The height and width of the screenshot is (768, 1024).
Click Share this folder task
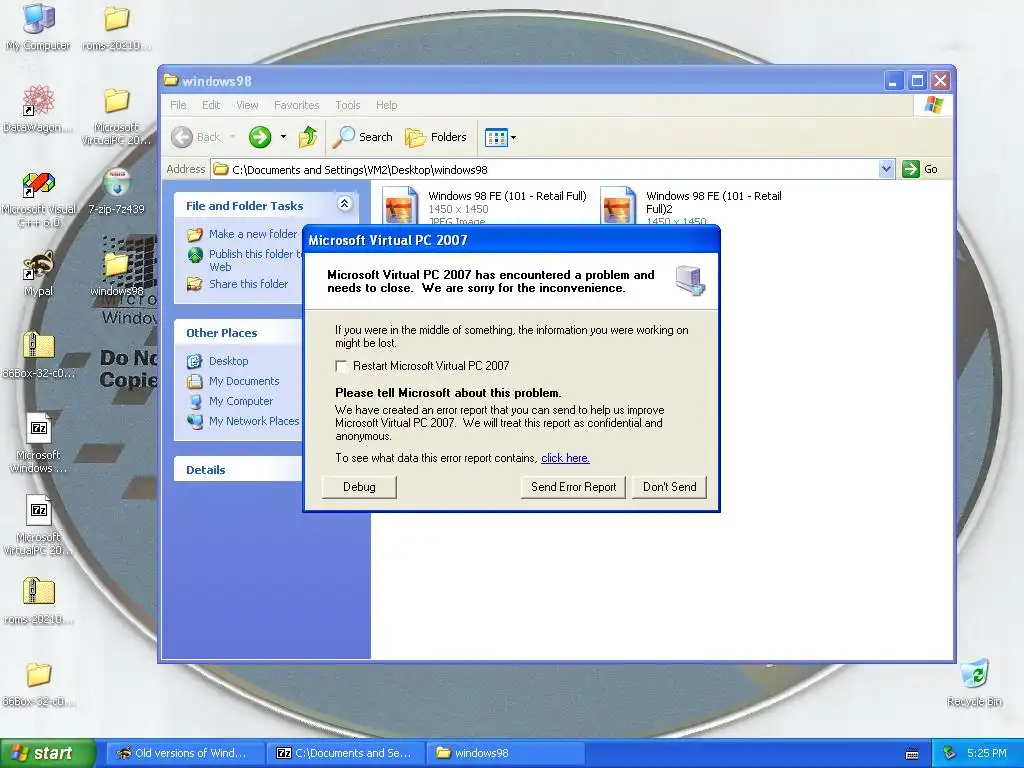point(237,284)
